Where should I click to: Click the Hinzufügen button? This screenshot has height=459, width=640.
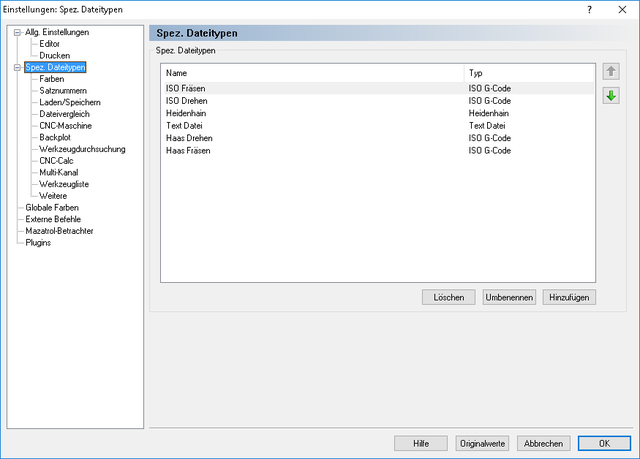click(569, 297)
